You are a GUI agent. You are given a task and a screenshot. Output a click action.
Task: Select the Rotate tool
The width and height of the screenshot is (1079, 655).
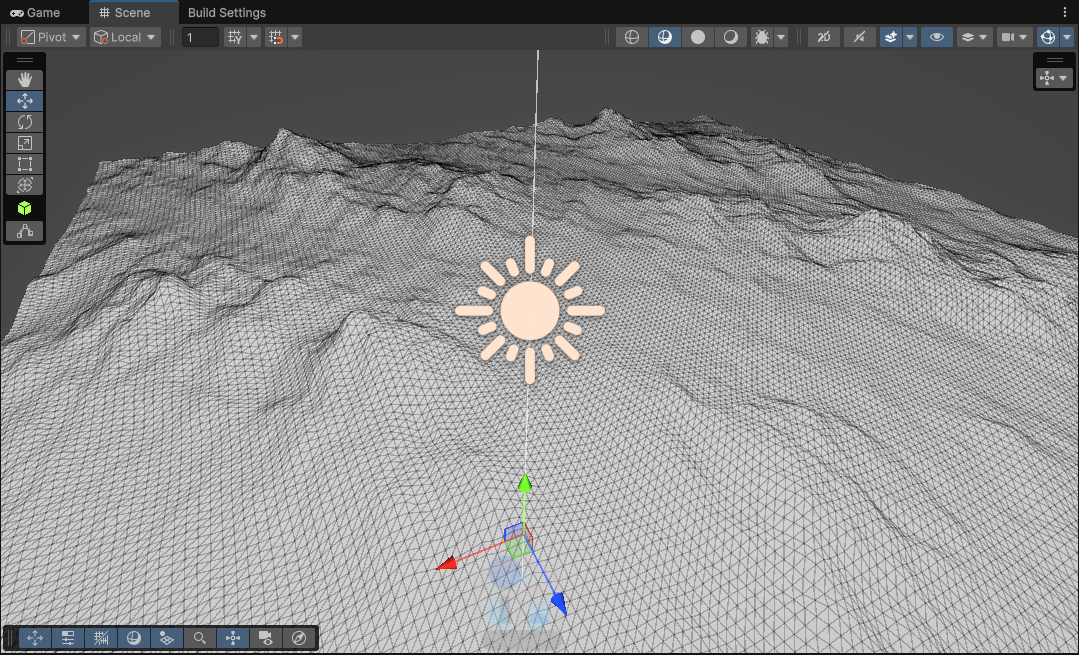[25, 122]
